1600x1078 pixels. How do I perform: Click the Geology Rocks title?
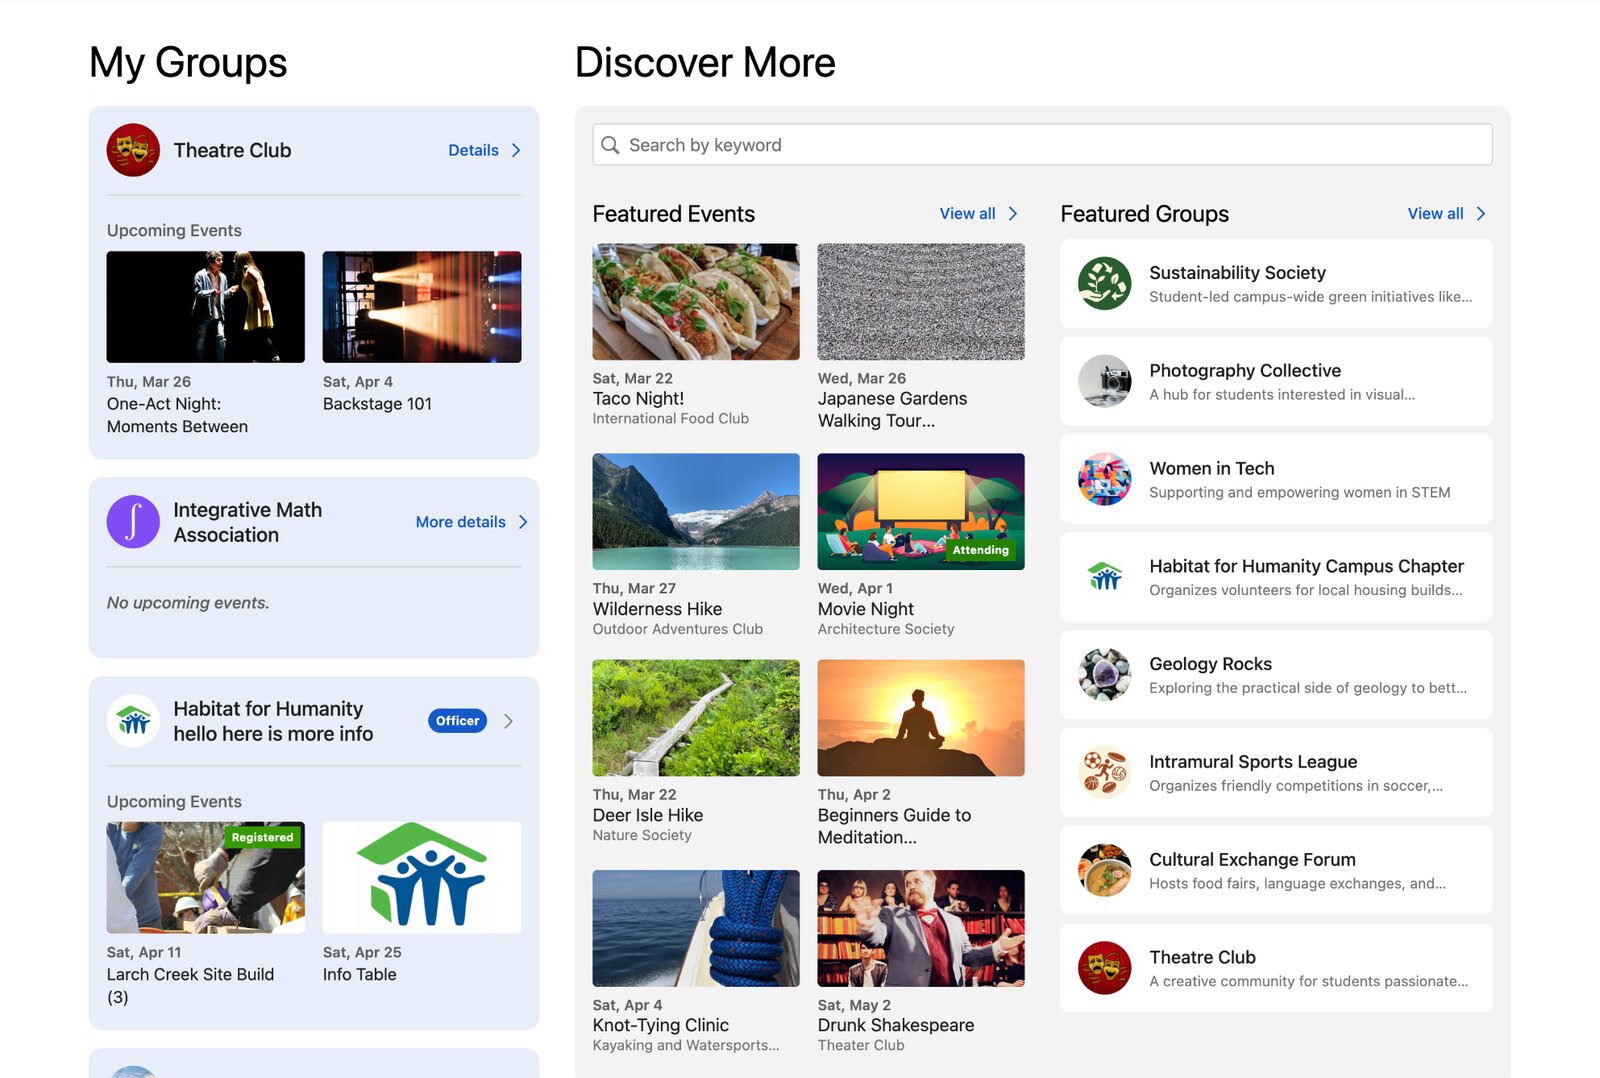click(x=1210, y=664)
